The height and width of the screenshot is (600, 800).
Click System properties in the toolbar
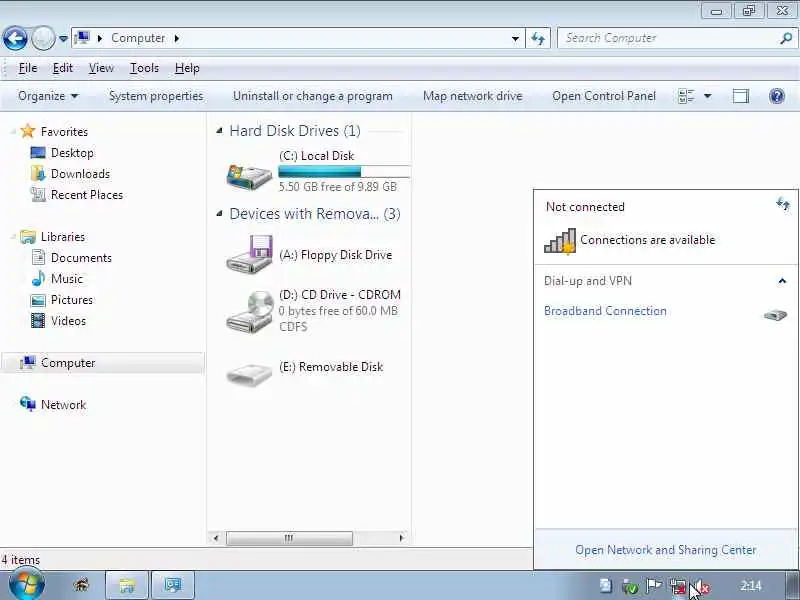pos(156,96)
